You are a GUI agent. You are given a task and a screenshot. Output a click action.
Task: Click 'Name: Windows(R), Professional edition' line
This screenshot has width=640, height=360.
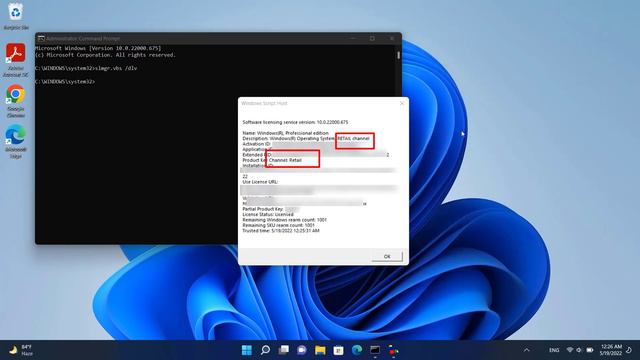pos(285,133)
